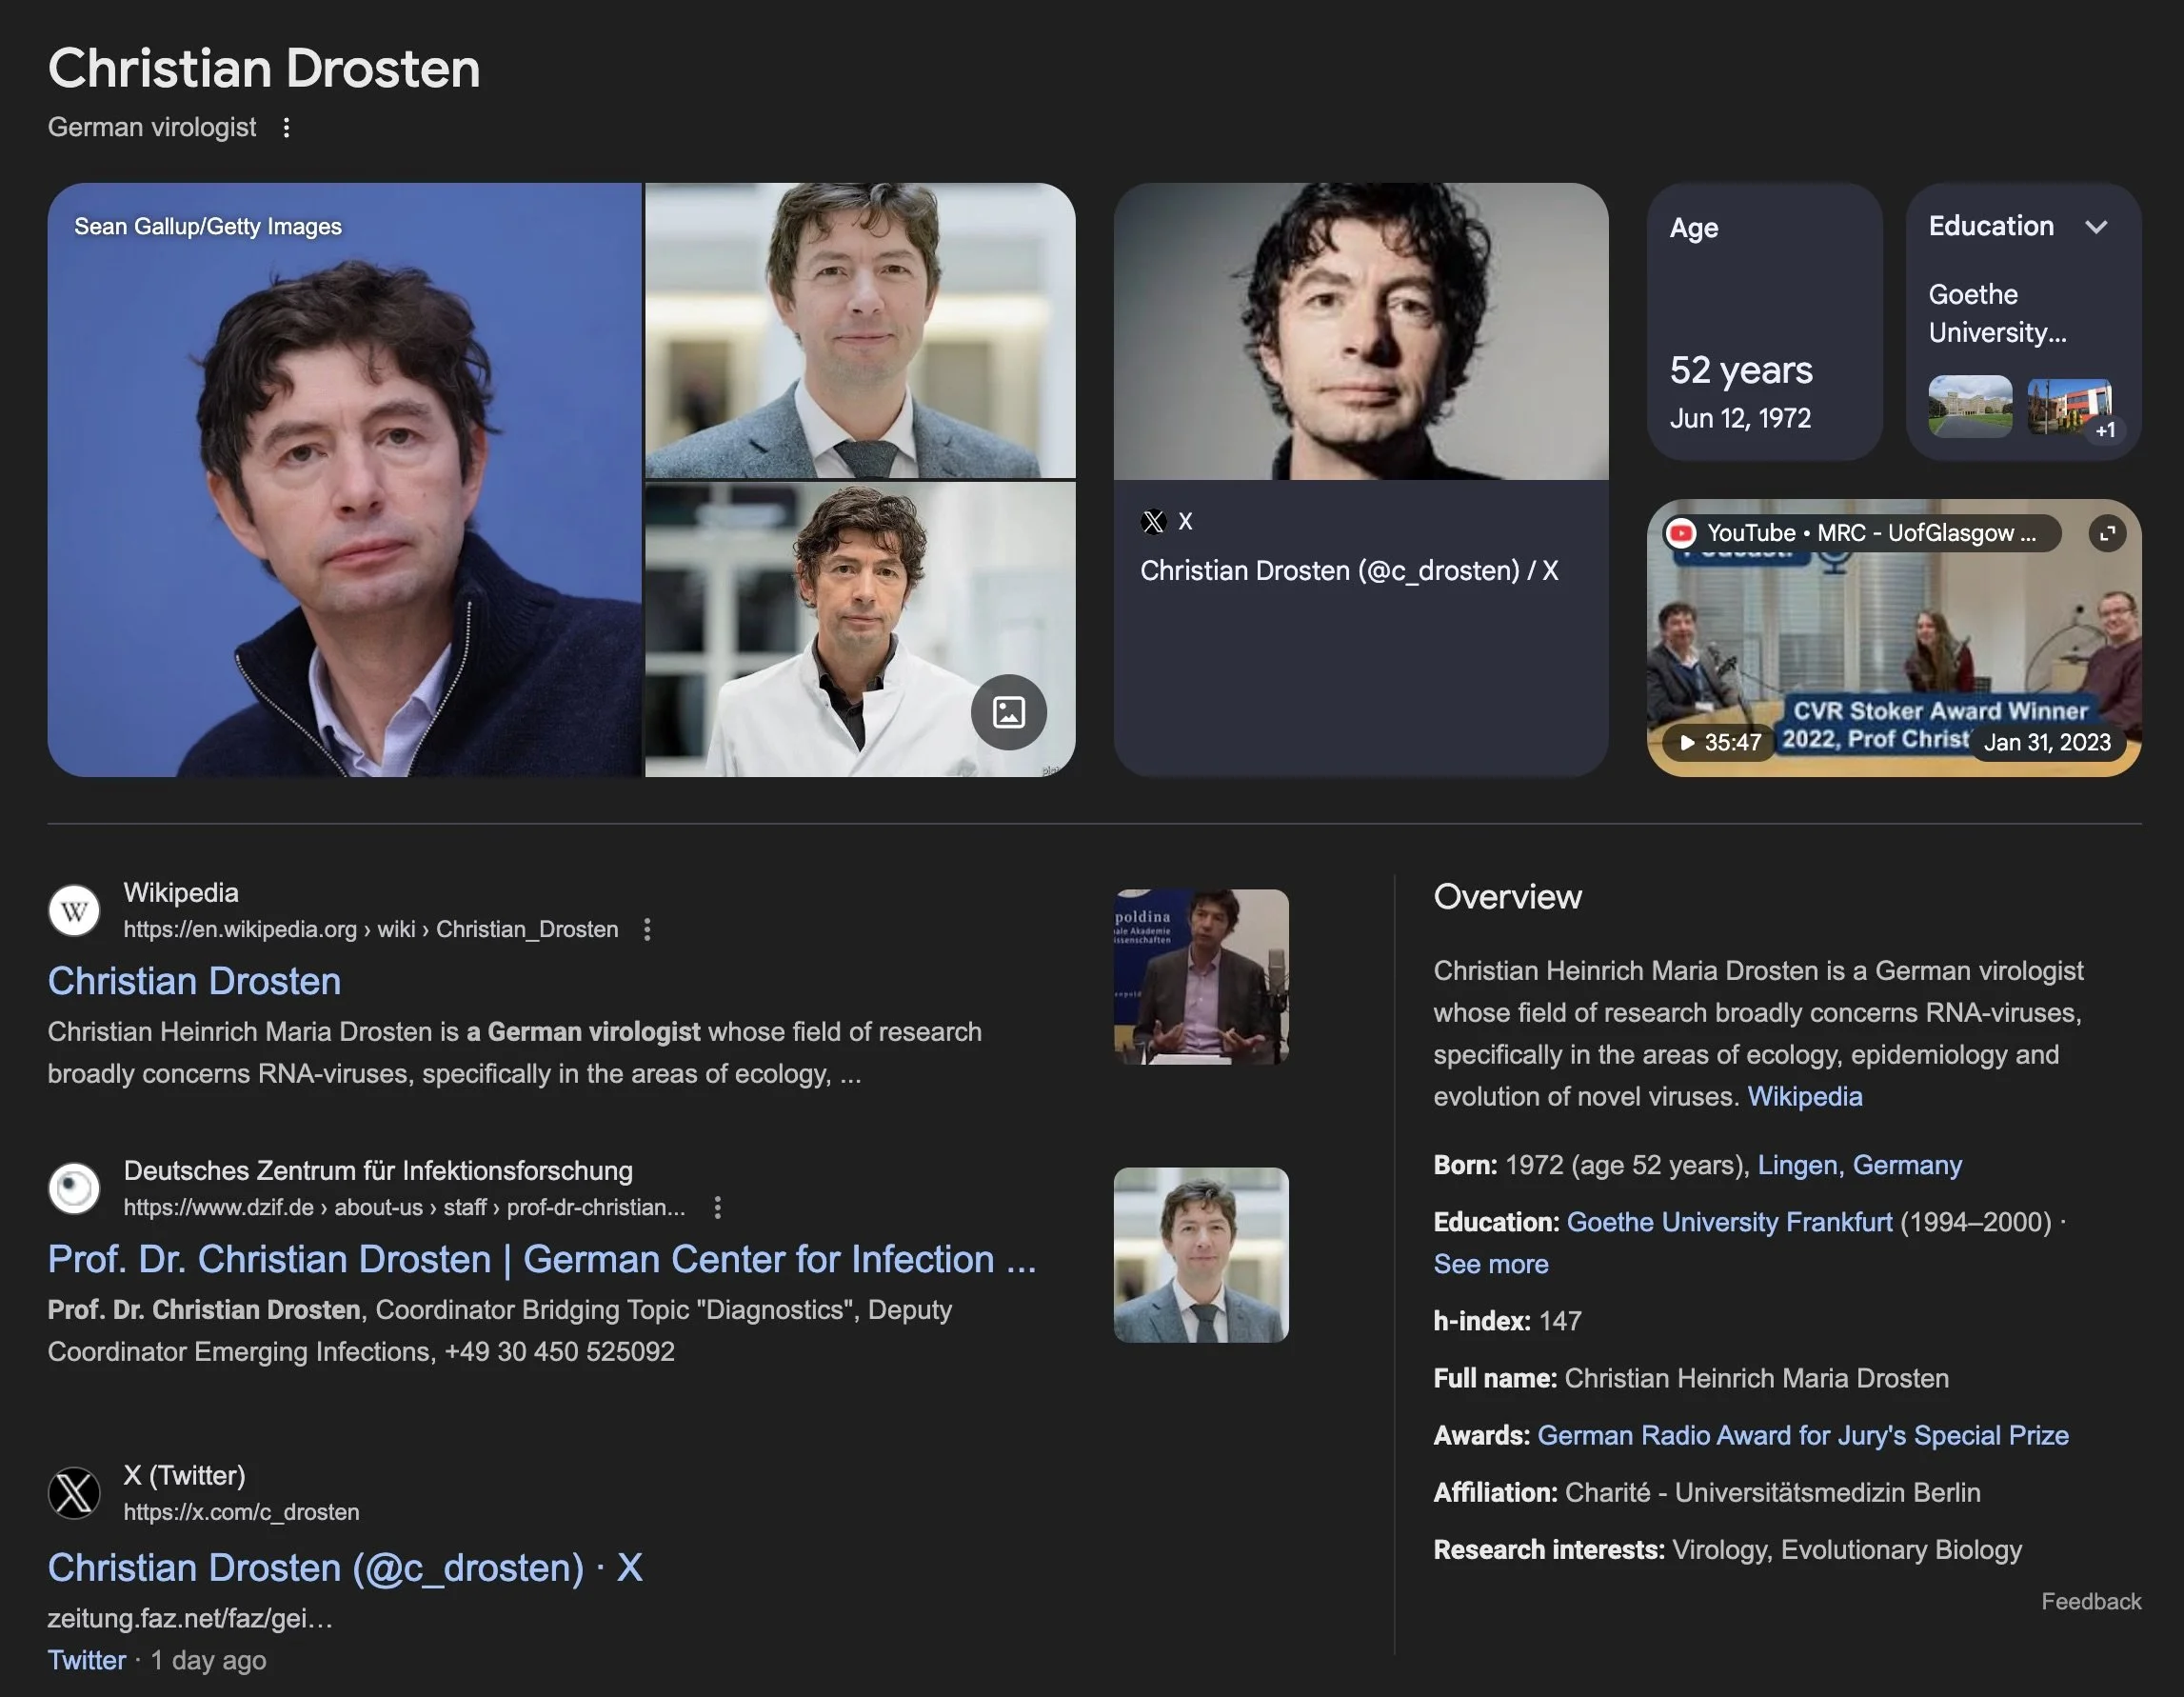2184x1697 pixels.
Task: Open the X profile card @c_drosten
Action: pos(1348,571)
